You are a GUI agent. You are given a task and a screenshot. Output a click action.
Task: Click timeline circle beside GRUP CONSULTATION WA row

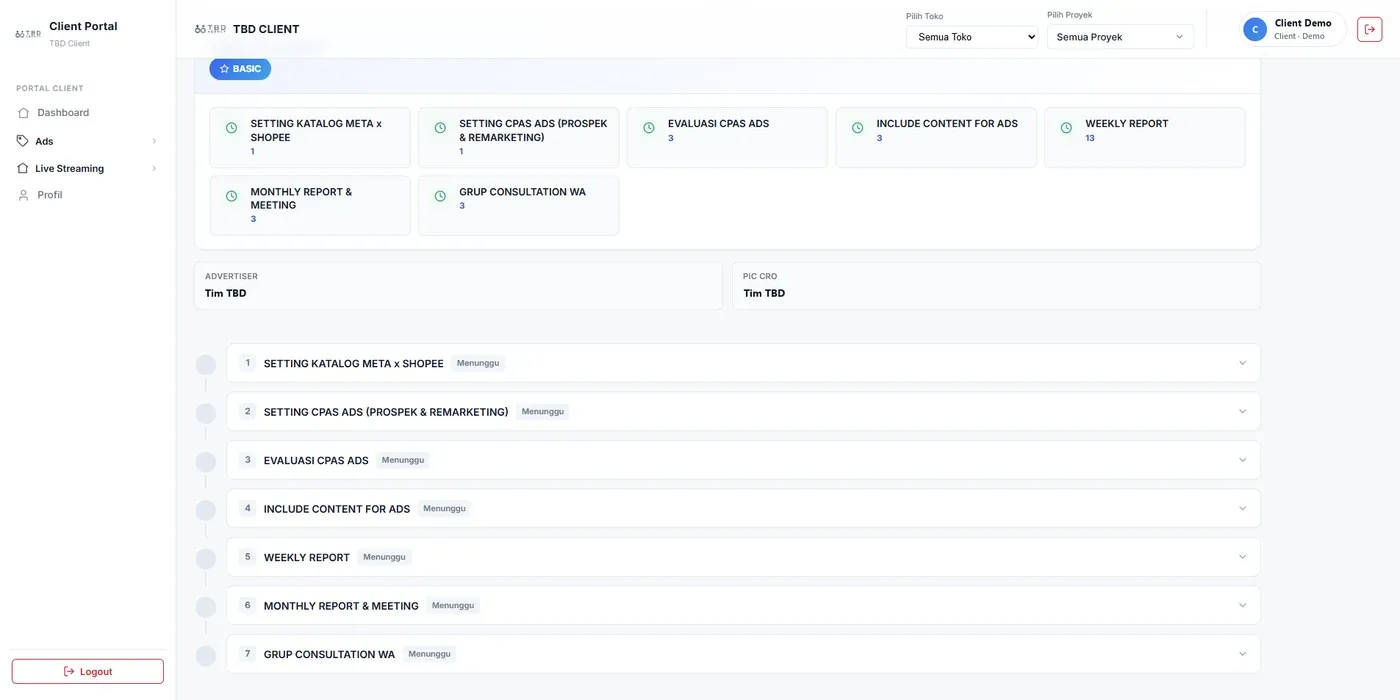(x=206, y=656)
